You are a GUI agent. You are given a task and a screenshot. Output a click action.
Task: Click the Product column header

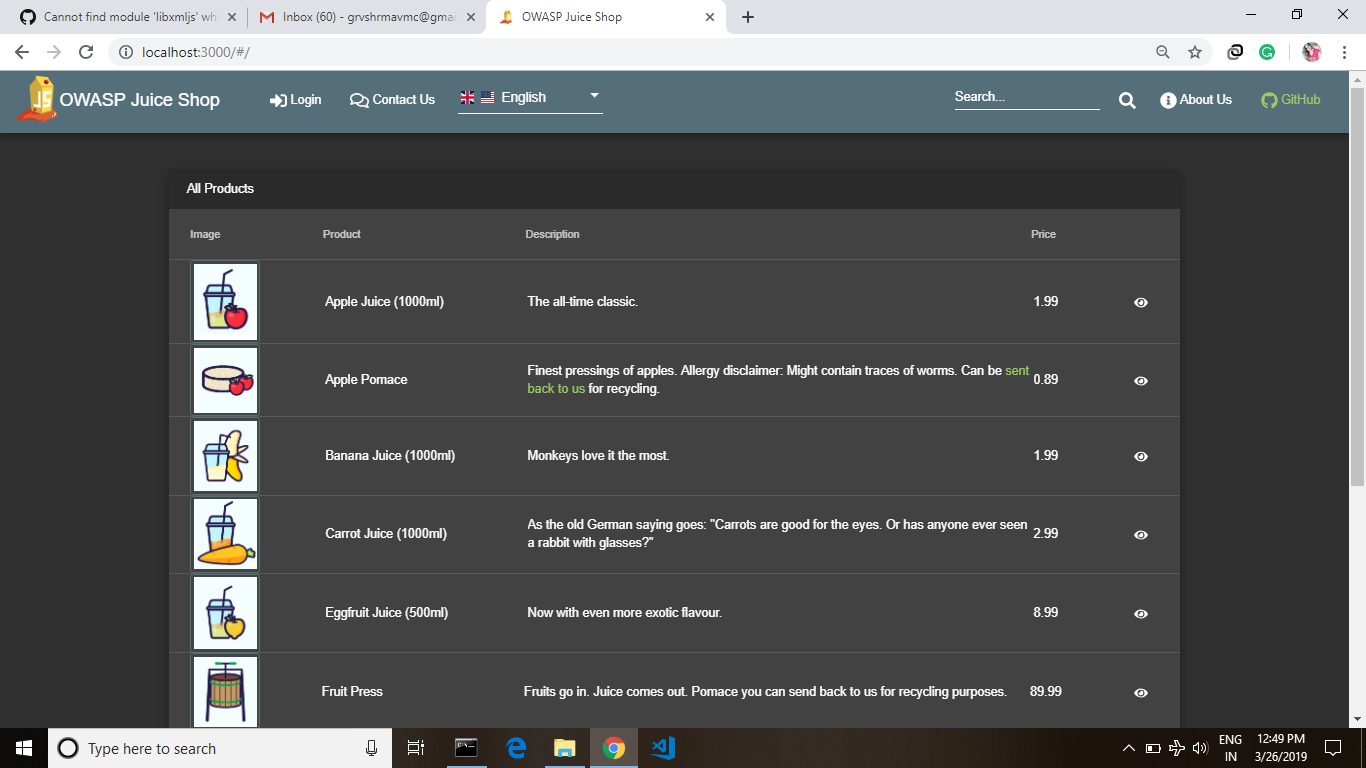(342, 234)
